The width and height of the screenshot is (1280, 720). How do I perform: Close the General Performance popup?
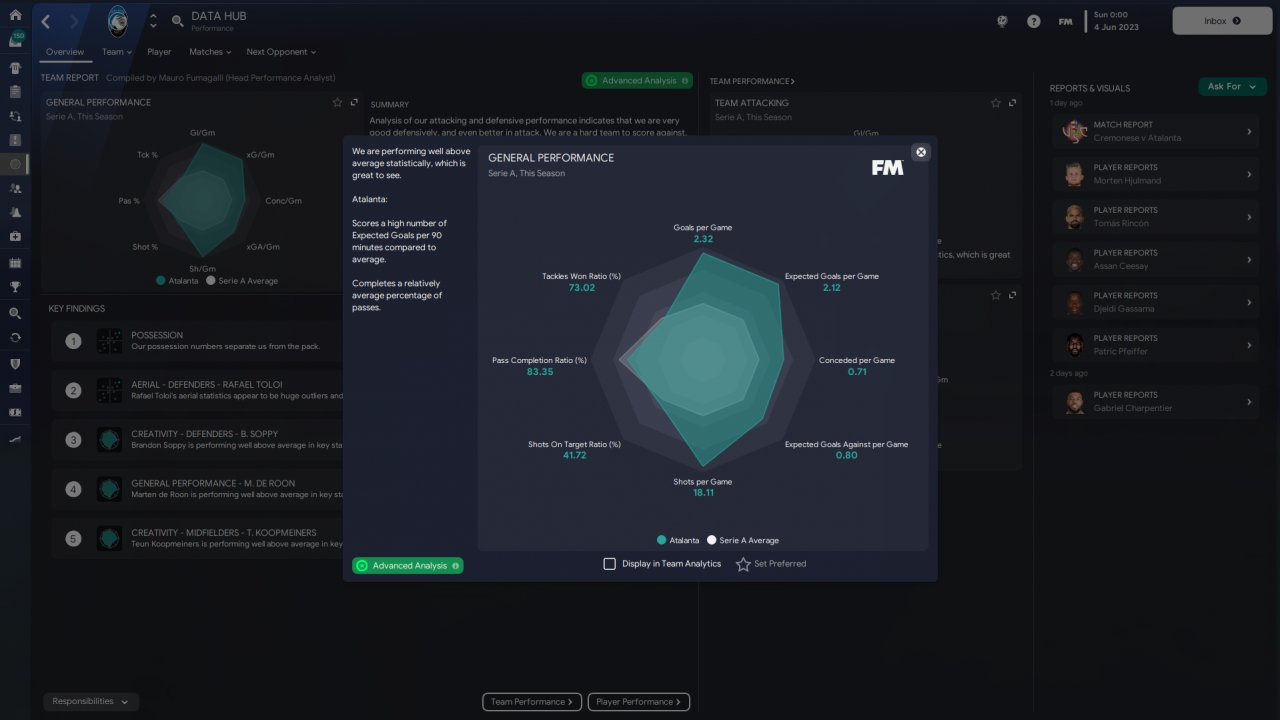click(x=921, y=152)
